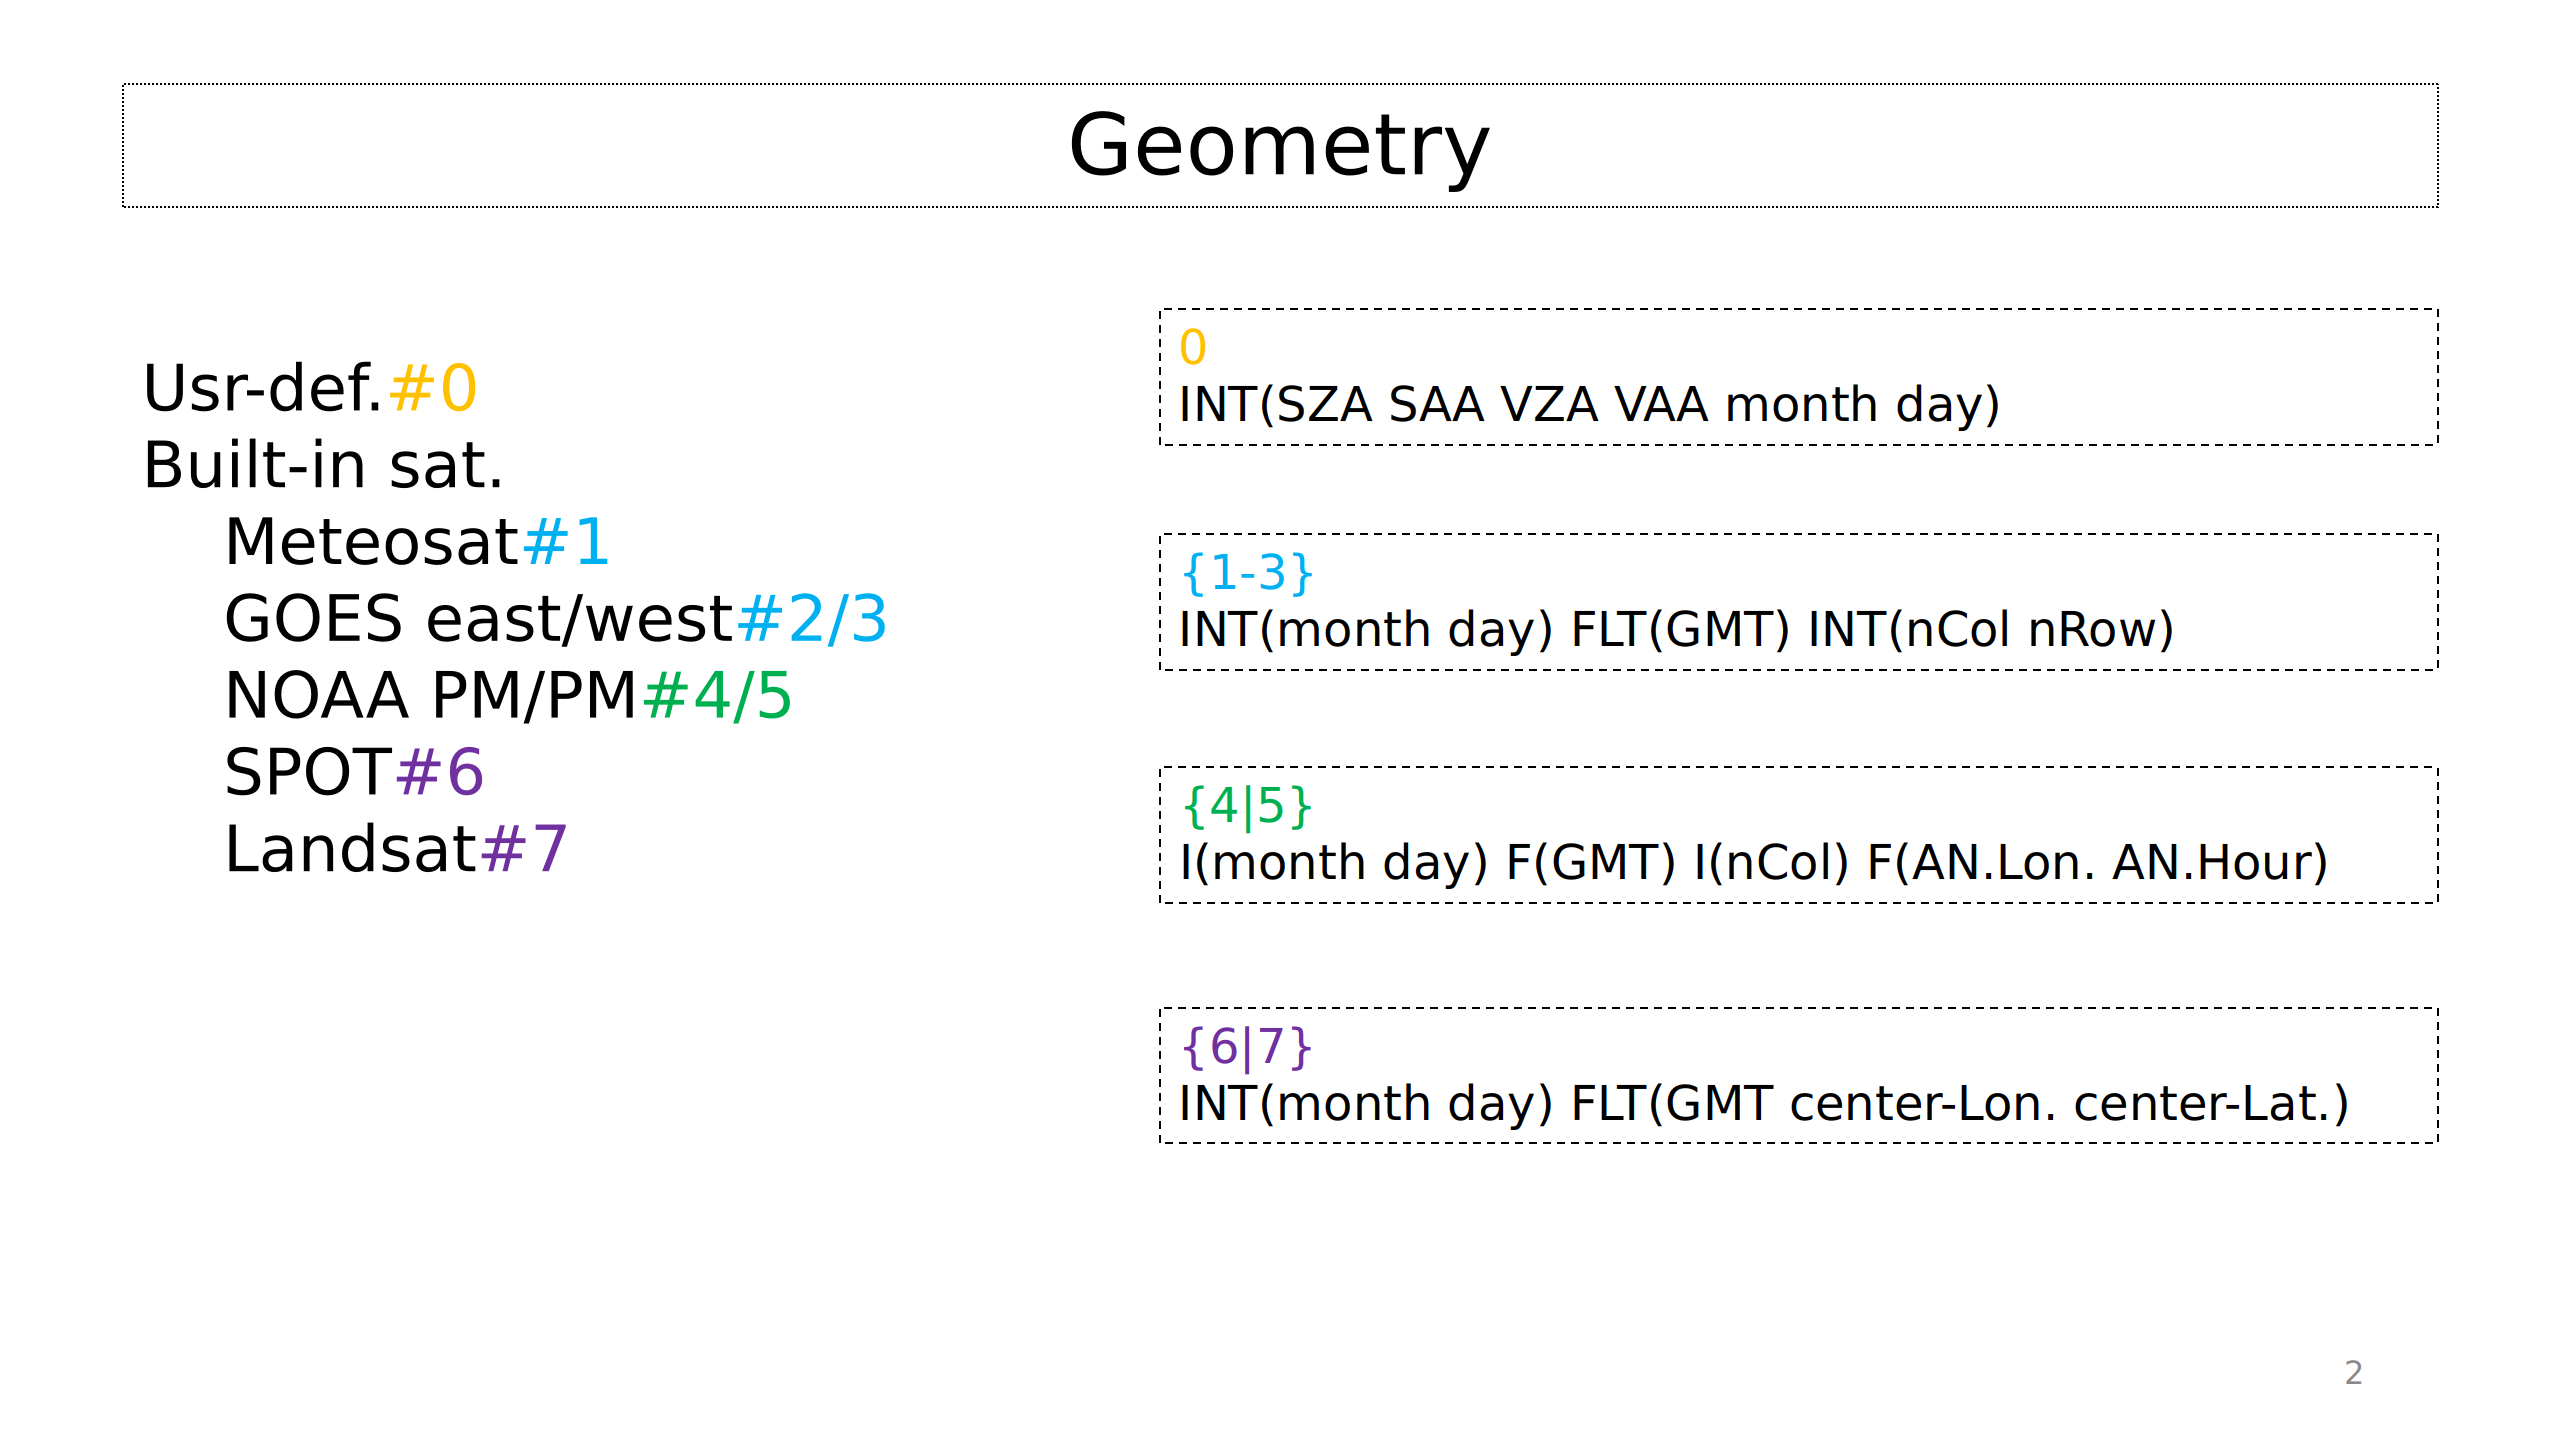Click the blue #1 after Meteosat
Screen dimensions: 2560x1440
pos(566,542)
